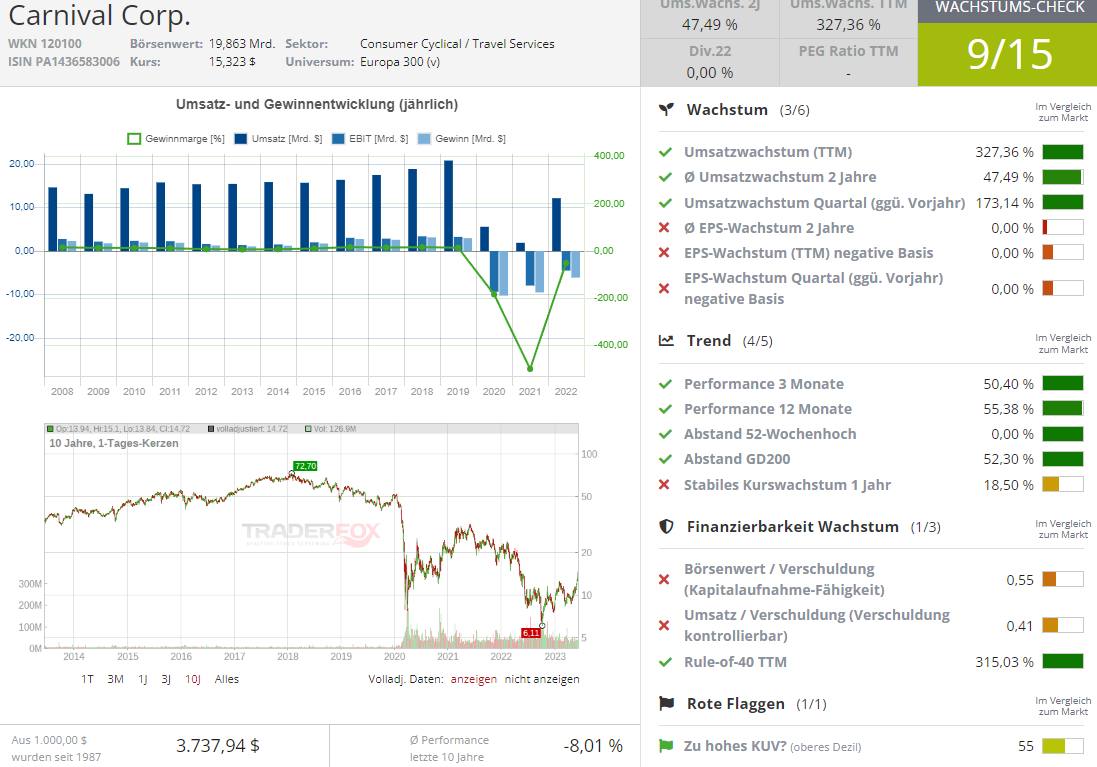Click the '315,03 %' Rule-of-40 value
The width and height of the screenshot is (1097, 767).
[x=1005, y=662]
